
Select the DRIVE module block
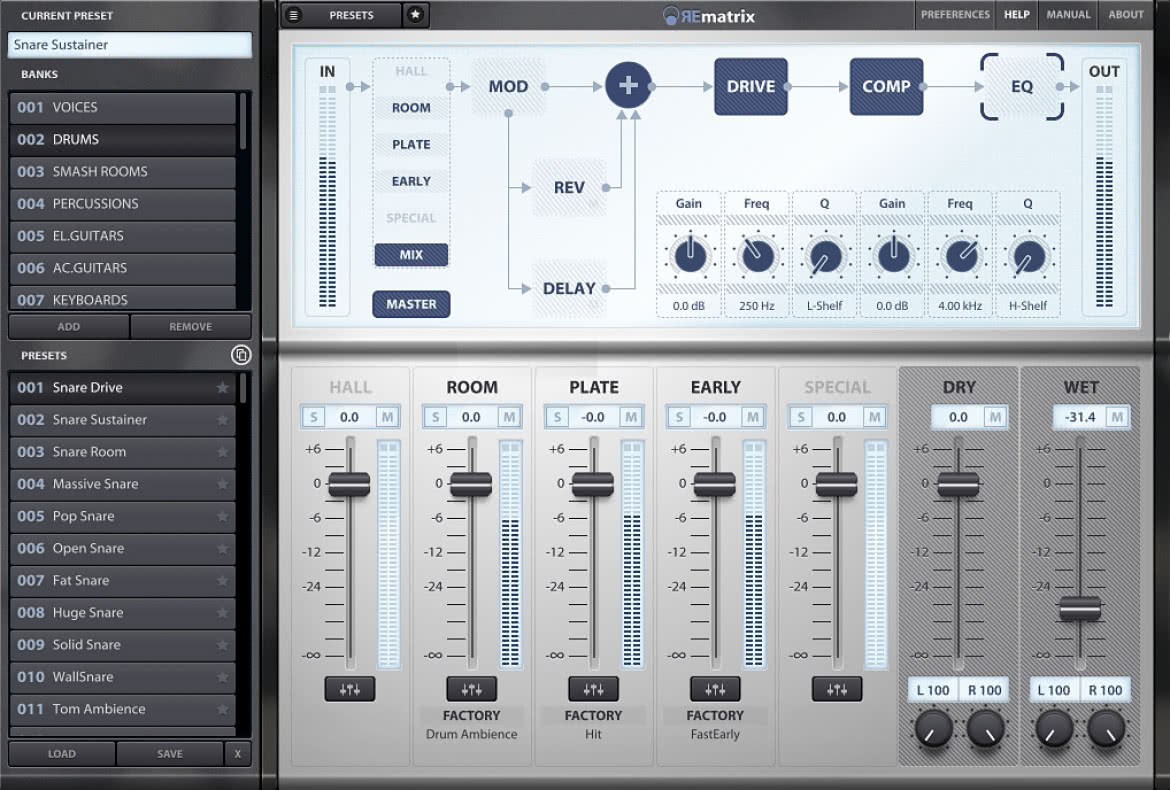click(751, 87)
